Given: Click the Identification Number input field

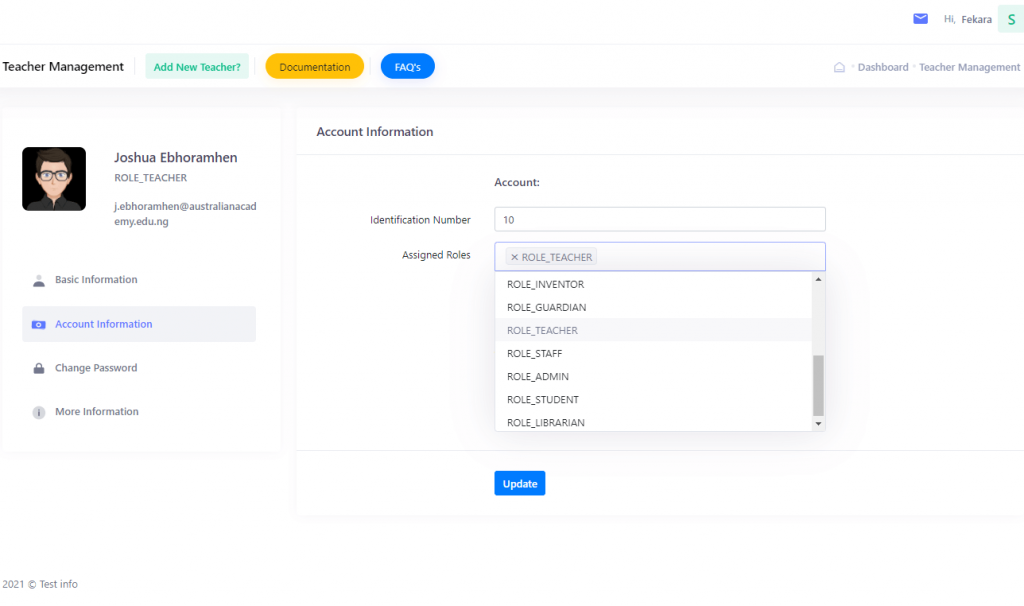Looking at the screenshot, I should coord(659,220).
